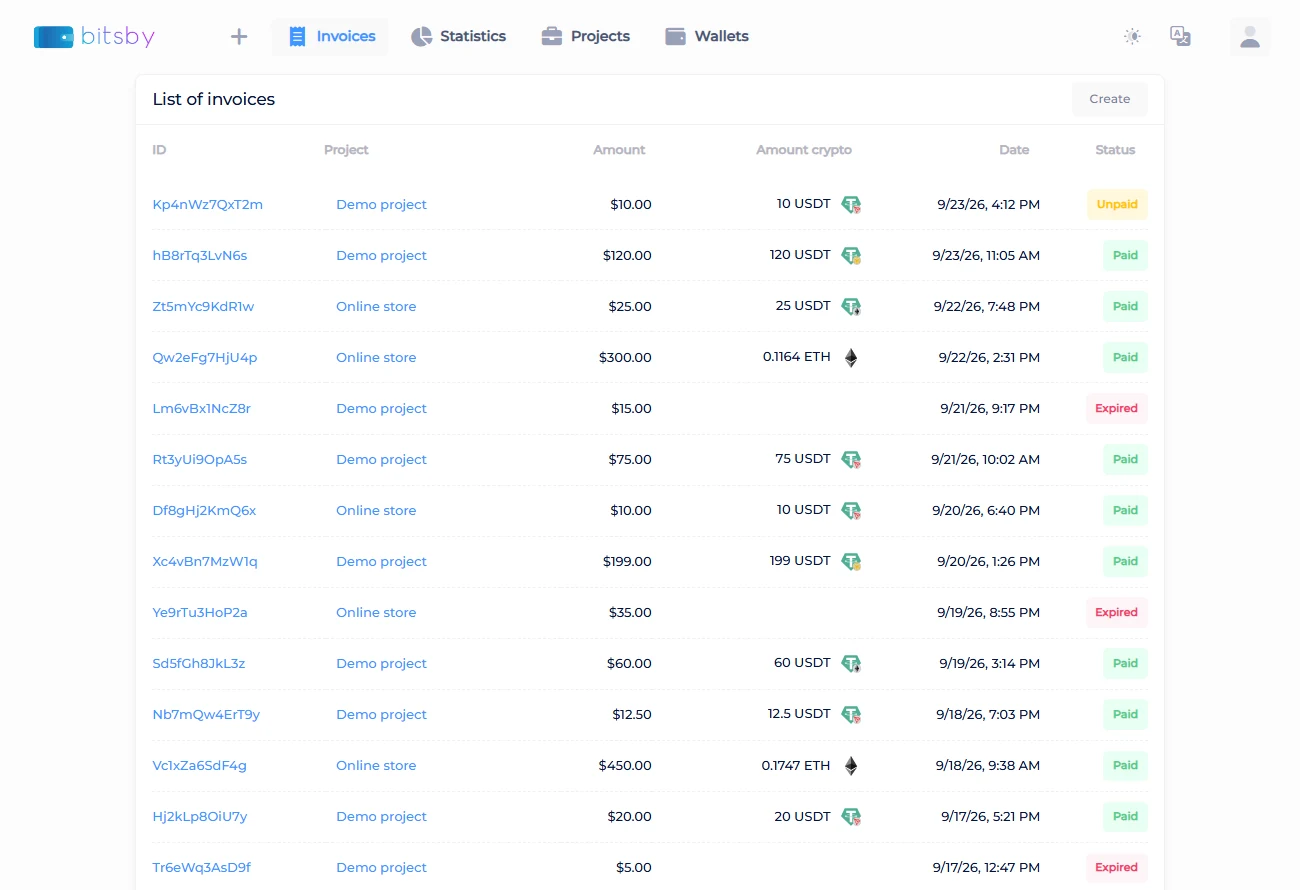Image resolution: width=1300 pixels, height=890 pixels.
Task: Click the plus icon in the navbar
Action: pos(239,37)
